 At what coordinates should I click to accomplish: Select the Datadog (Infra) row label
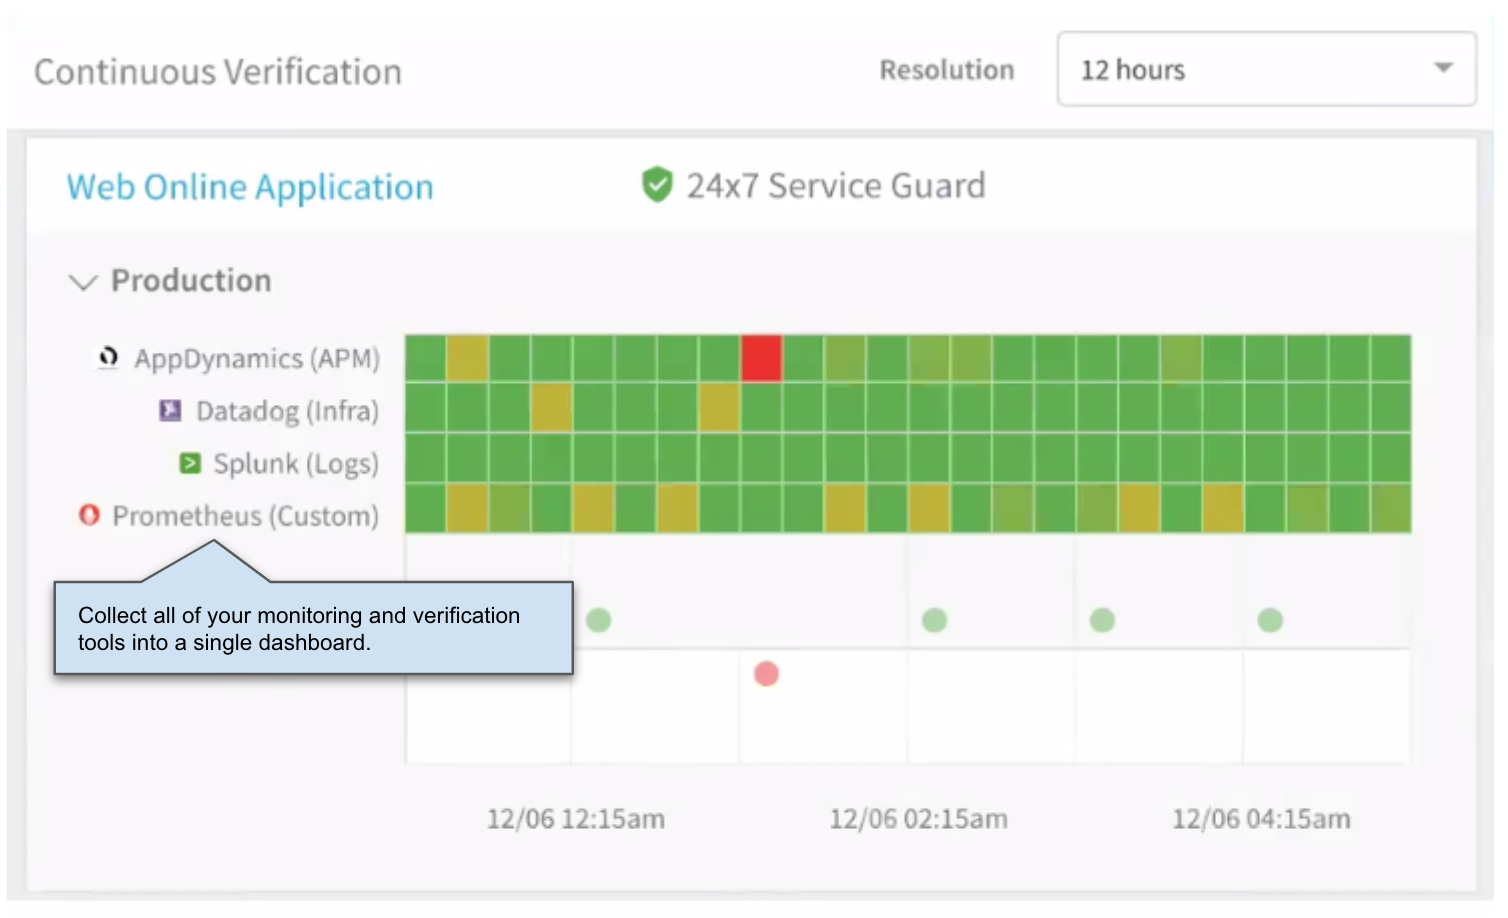(287, 411)
